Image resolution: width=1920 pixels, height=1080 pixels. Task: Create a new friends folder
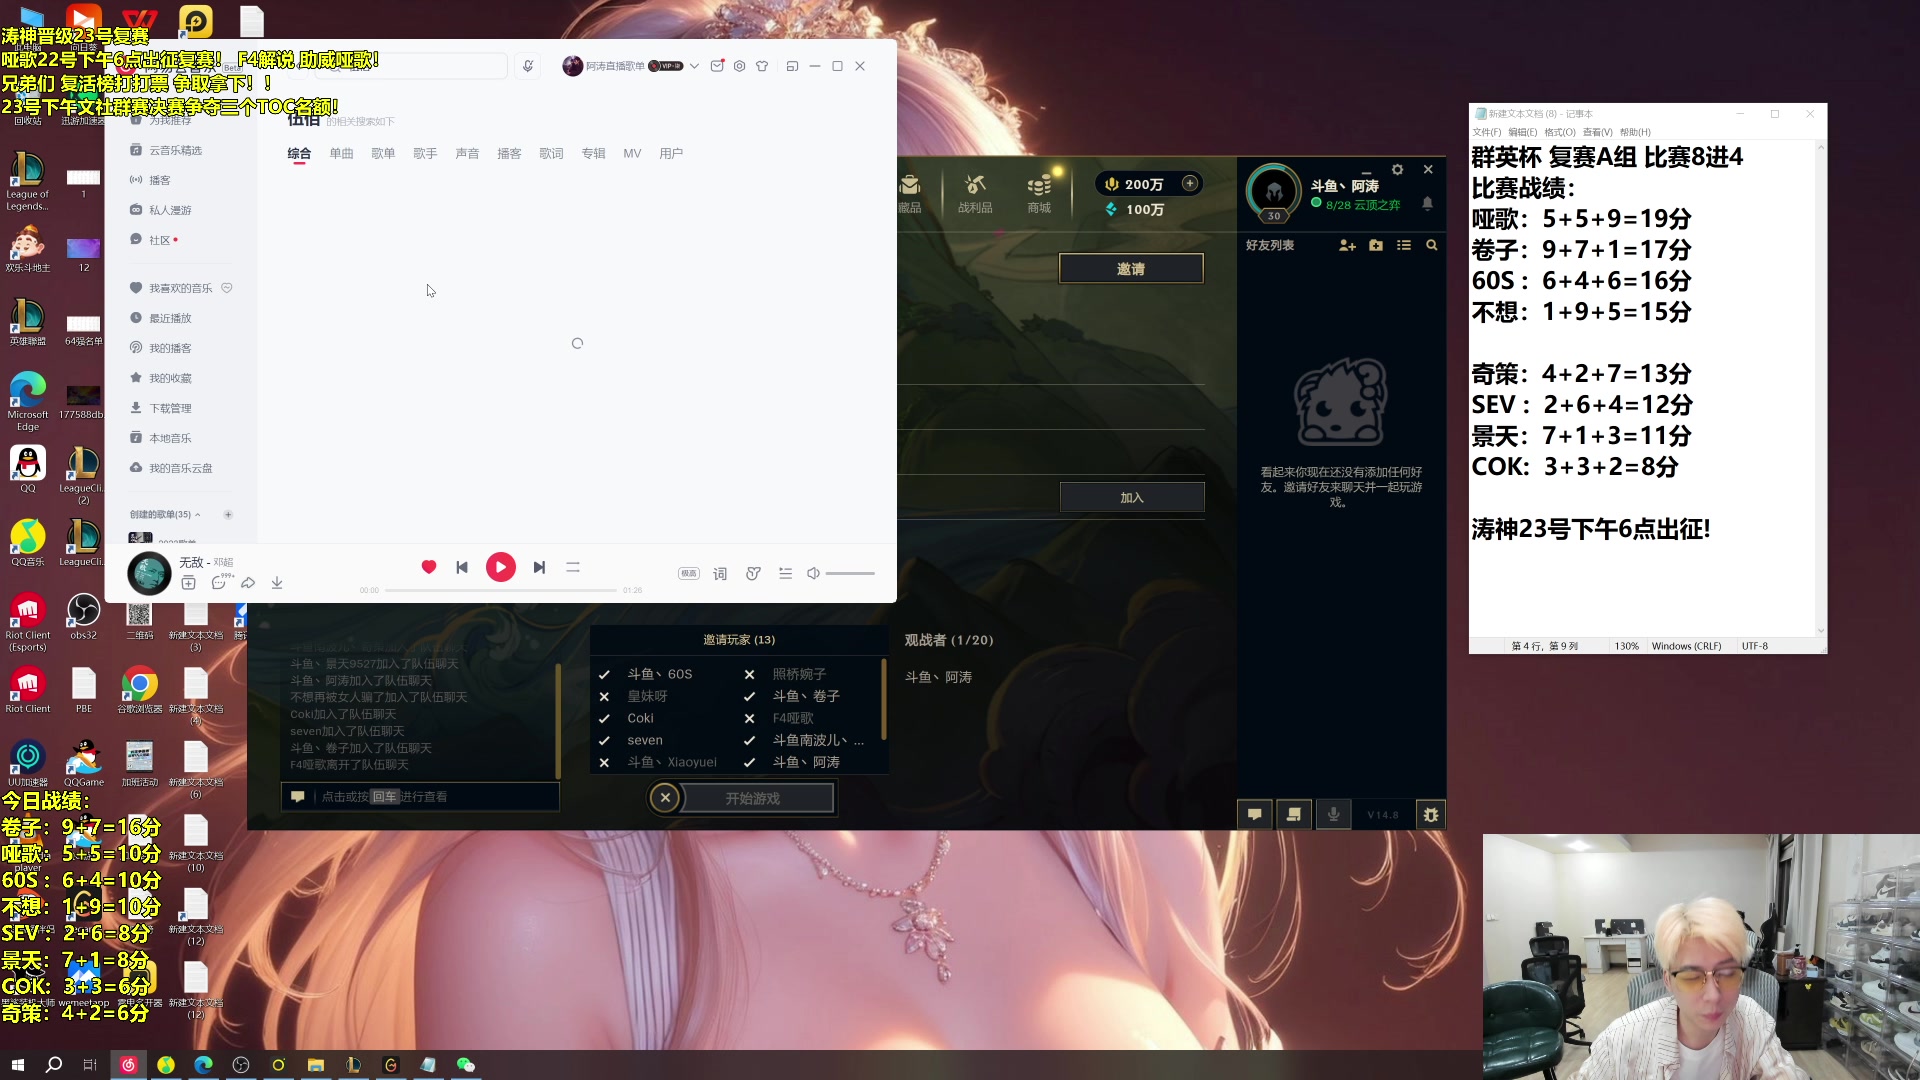click(1376, 245)
